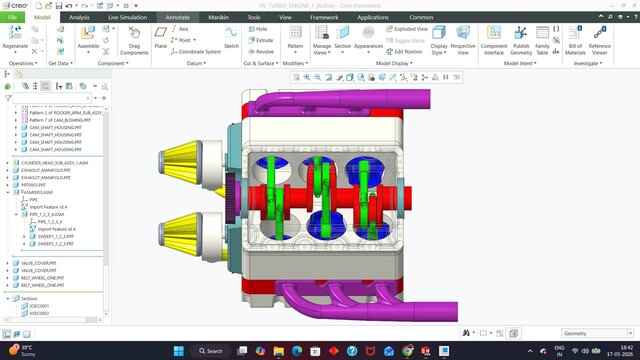Image resolution: width=640 pixels, height=360 pixels.
Task: Click the Save icon in quick access toolbar
Action: pyautogui.click(x=59, y=6)
